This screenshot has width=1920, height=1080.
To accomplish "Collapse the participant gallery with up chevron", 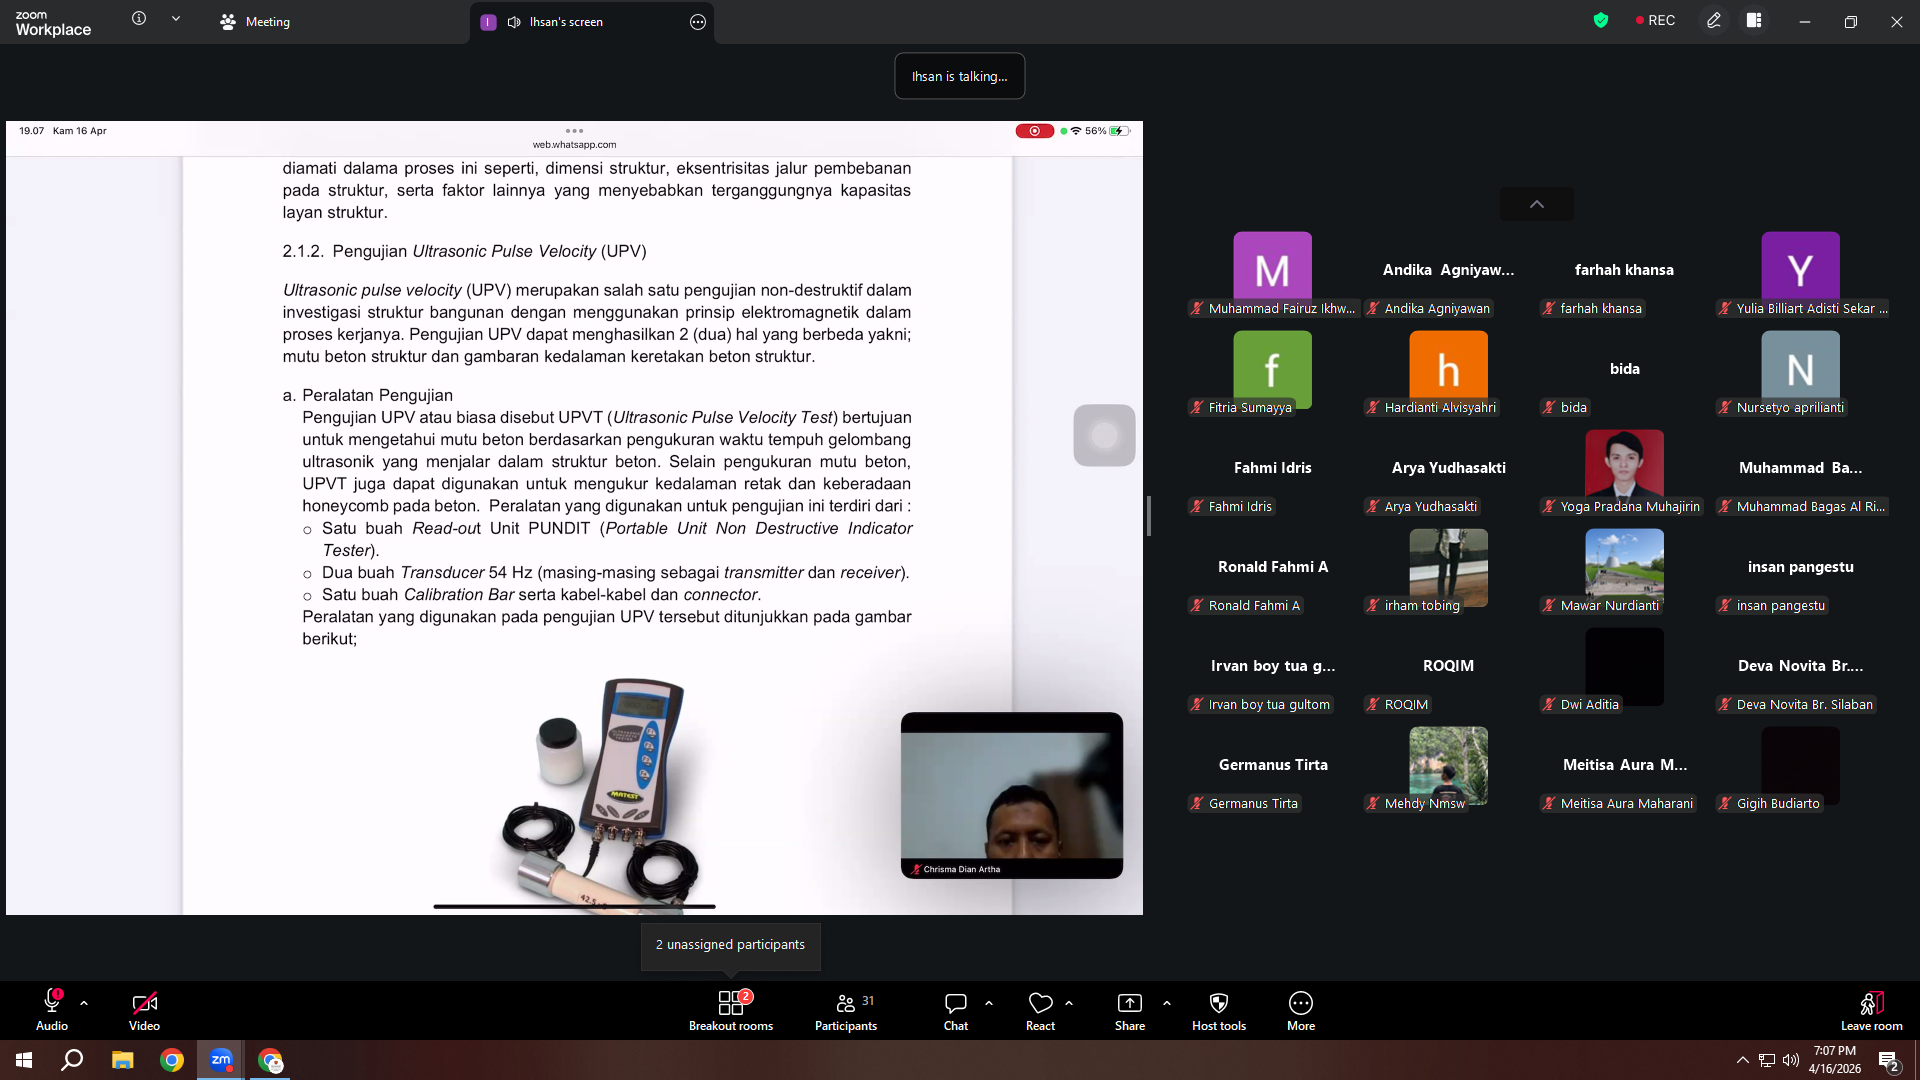I will [1537, 204].
